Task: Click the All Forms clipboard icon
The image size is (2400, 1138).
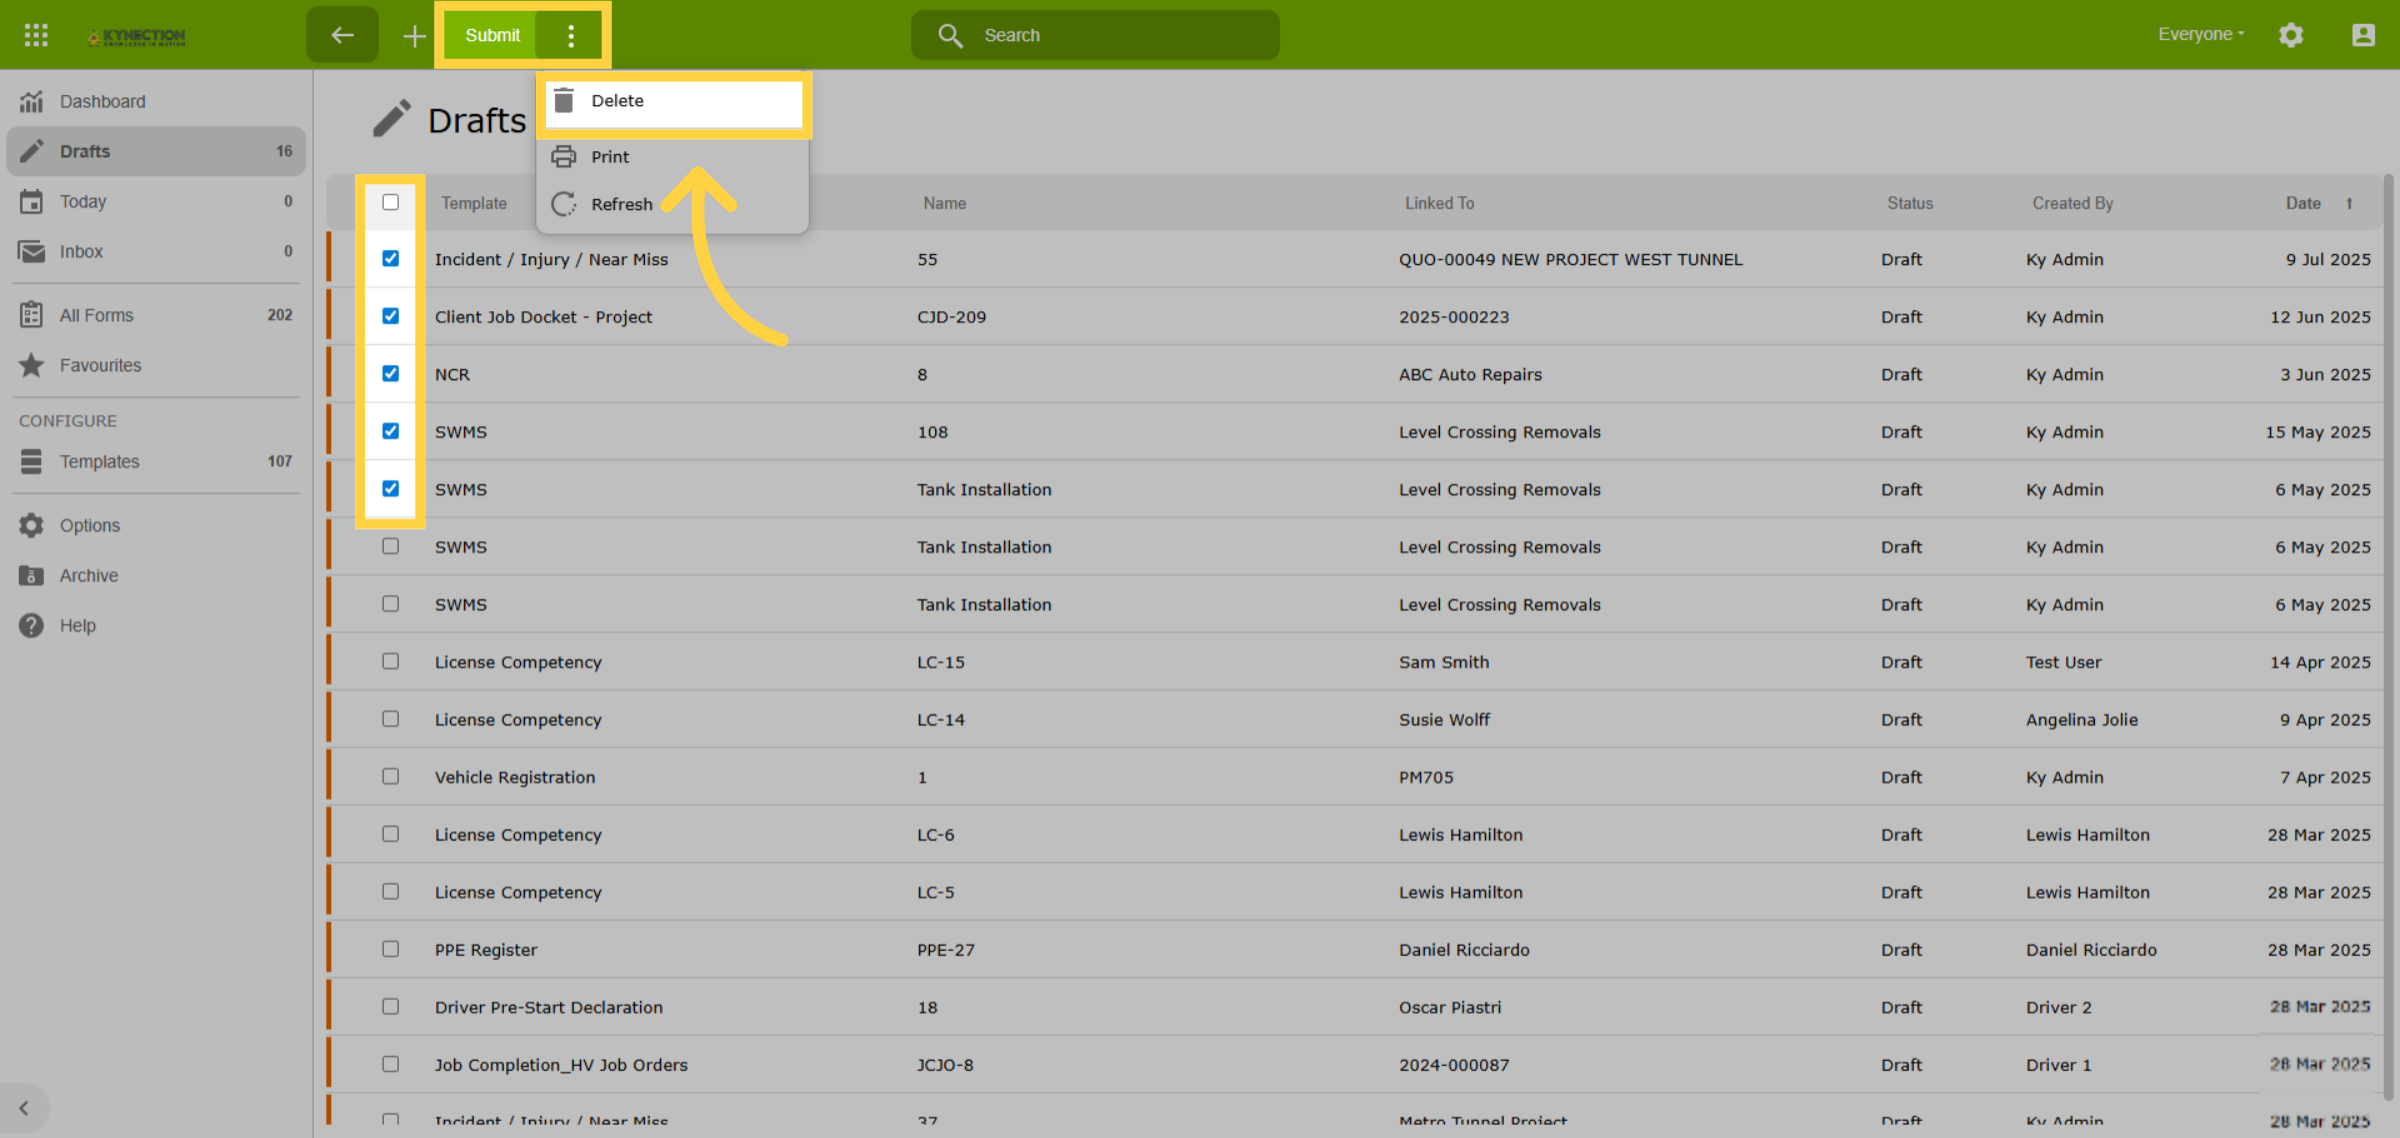Action: tap(32, 315)
